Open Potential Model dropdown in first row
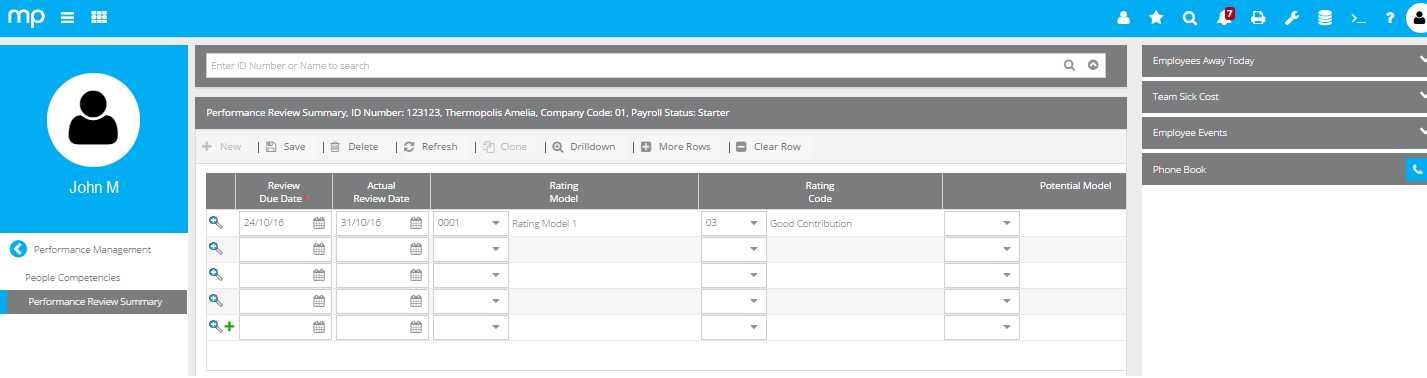Screen dimensions: 1427x378 1007,224
